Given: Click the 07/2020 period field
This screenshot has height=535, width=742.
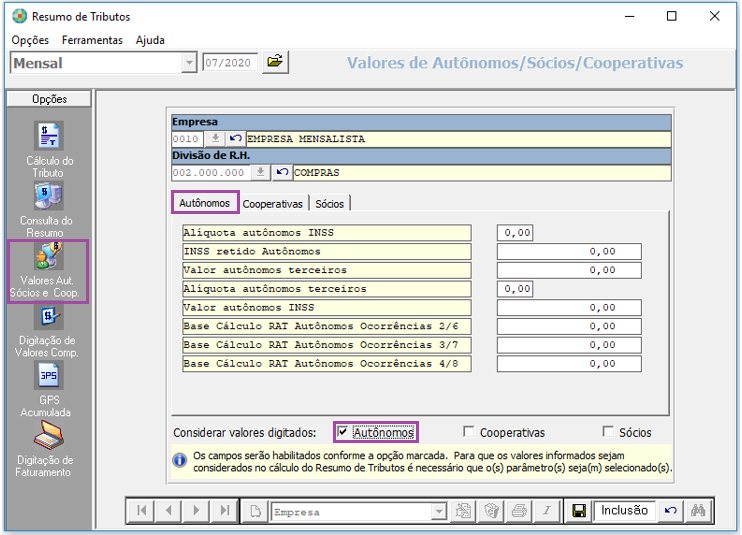Looking at the screenshot, I should pyautogui.click(x=230, y=62).
